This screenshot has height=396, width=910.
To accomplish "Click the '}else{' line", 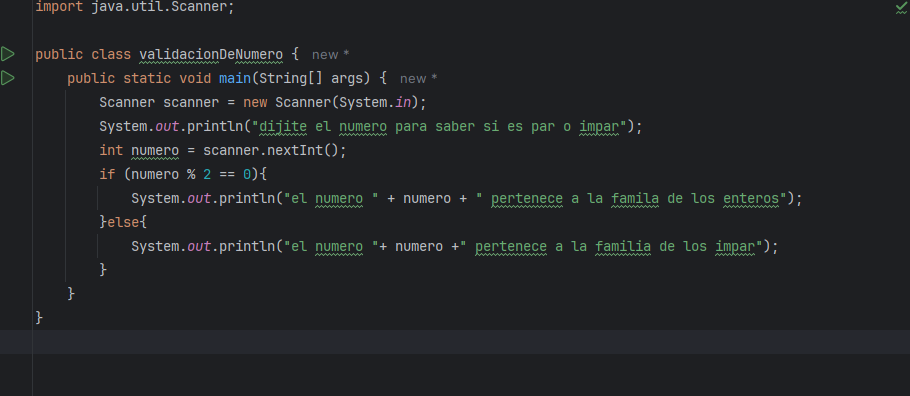I will pyautogui.click(x=123, y=221).
